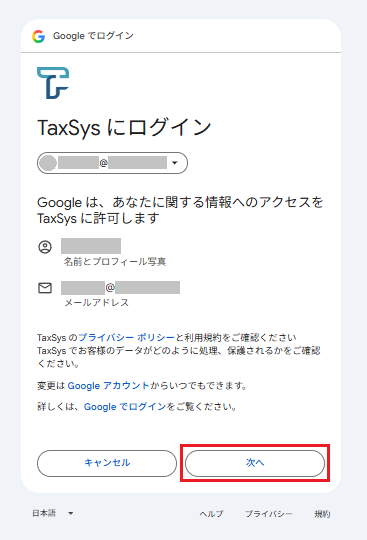Click the 規約 footer link
Viewport: 367px width, 540px height.
322,514
